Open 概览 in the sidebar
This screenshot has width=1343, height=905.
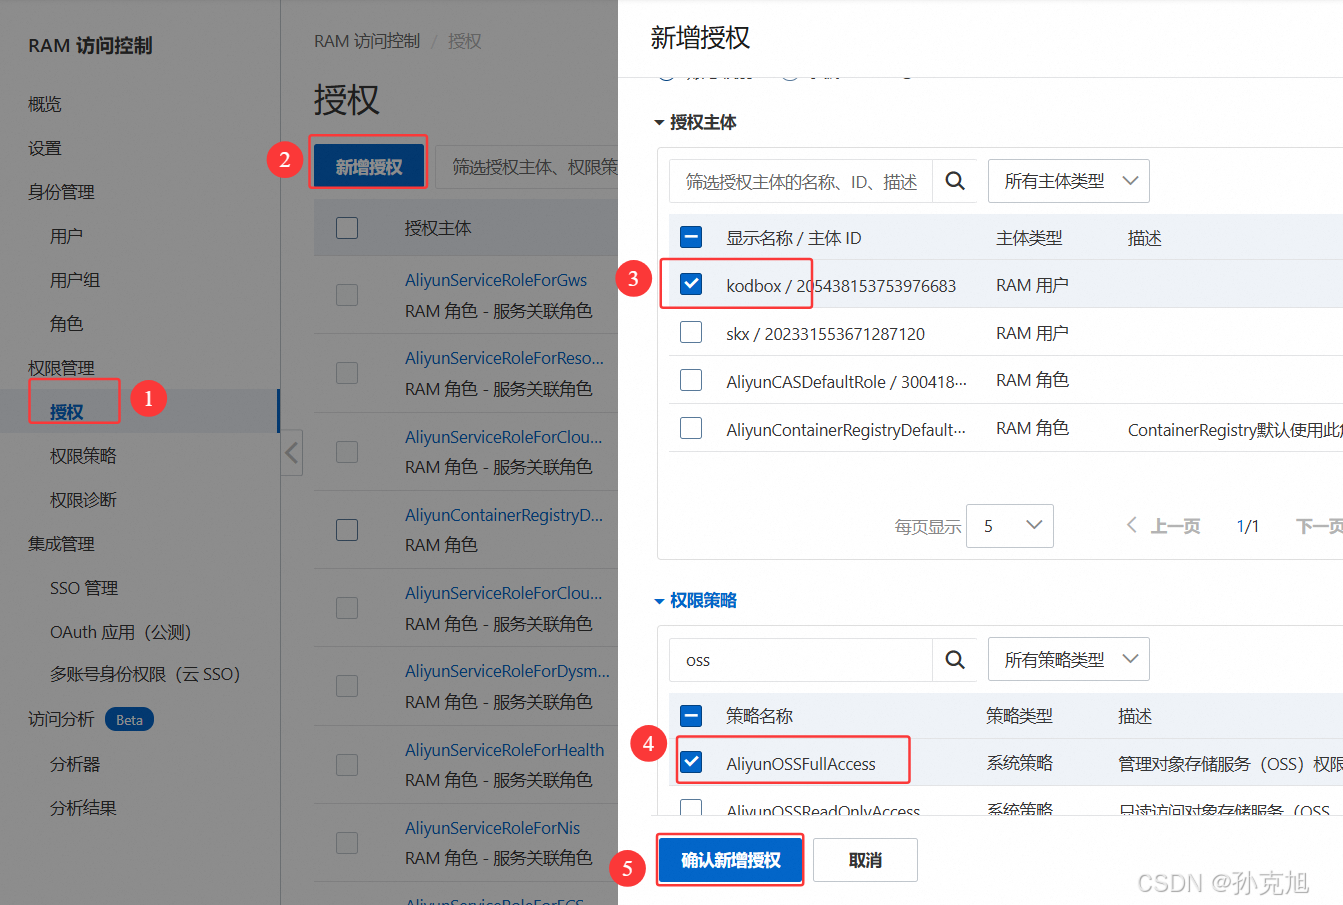[x=45, y=104]
